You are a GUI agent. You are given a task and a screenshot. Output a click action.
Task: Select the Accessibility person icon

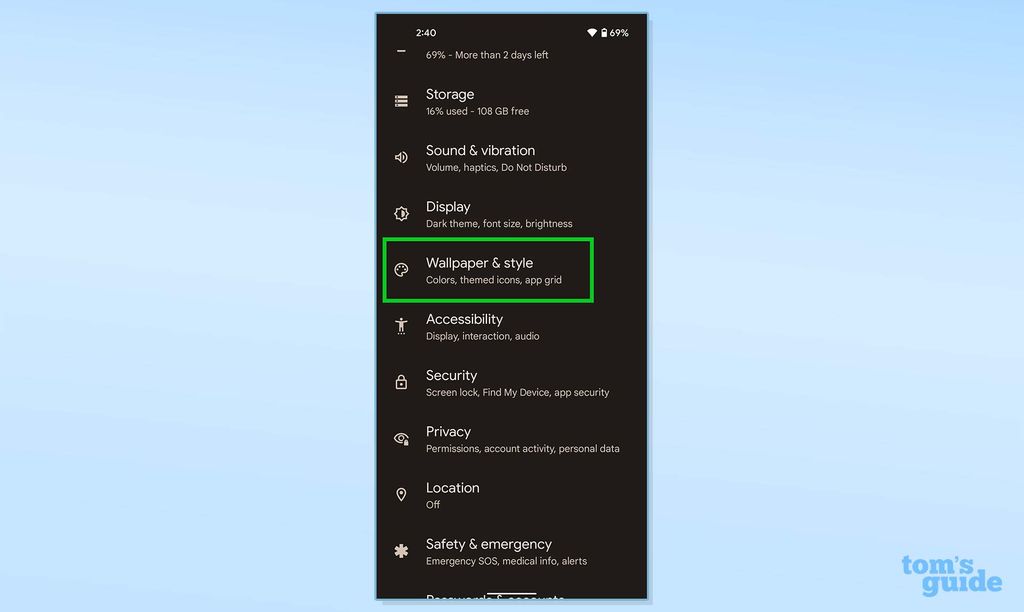point(401,326)
